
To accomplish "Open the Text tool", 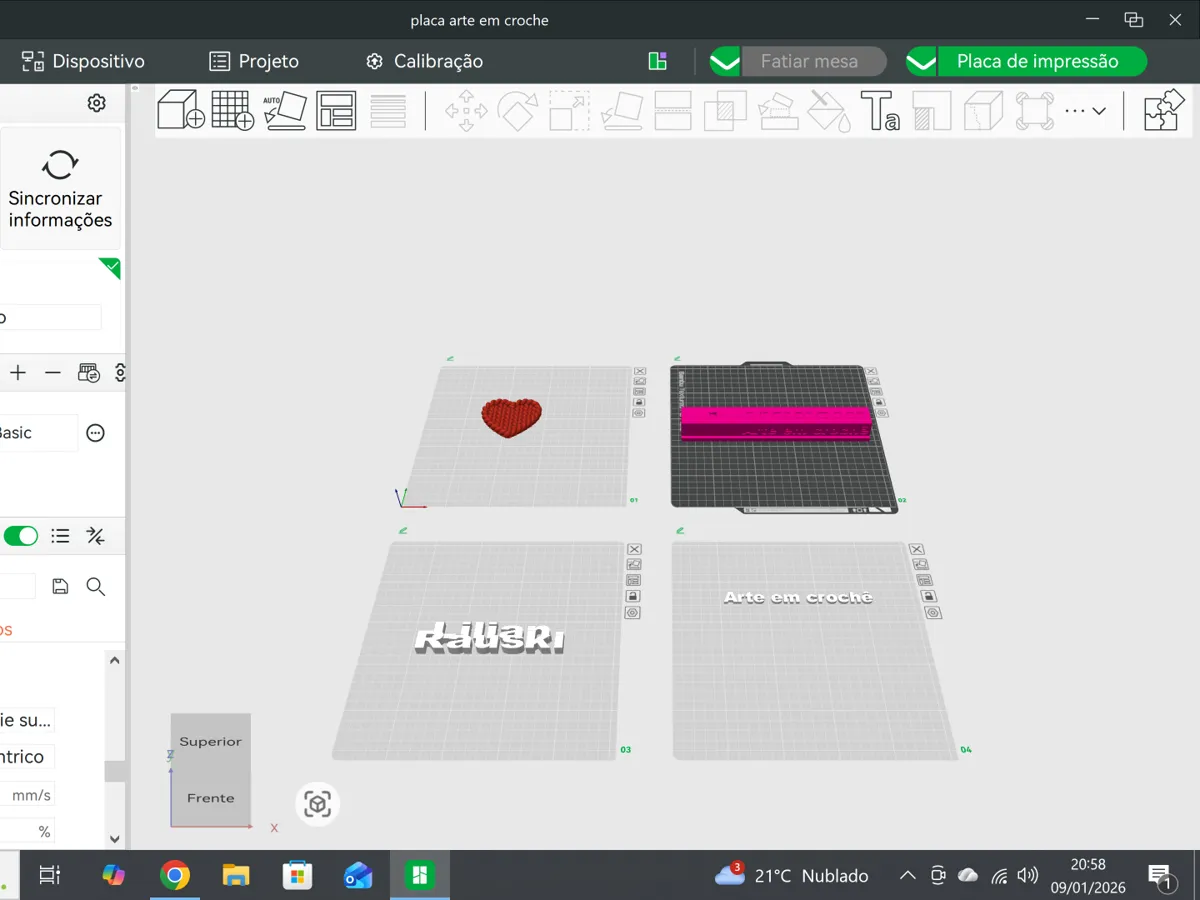I will [x=881, y=110].
